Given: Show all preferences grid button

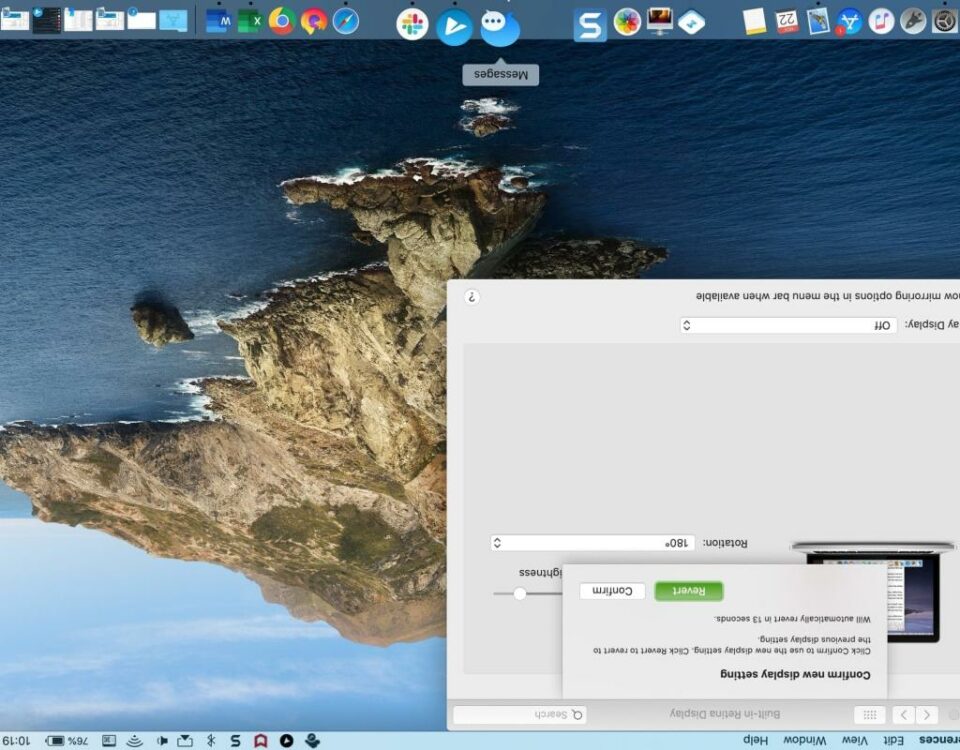Looking at the screenshot, I should coord(869,714).
